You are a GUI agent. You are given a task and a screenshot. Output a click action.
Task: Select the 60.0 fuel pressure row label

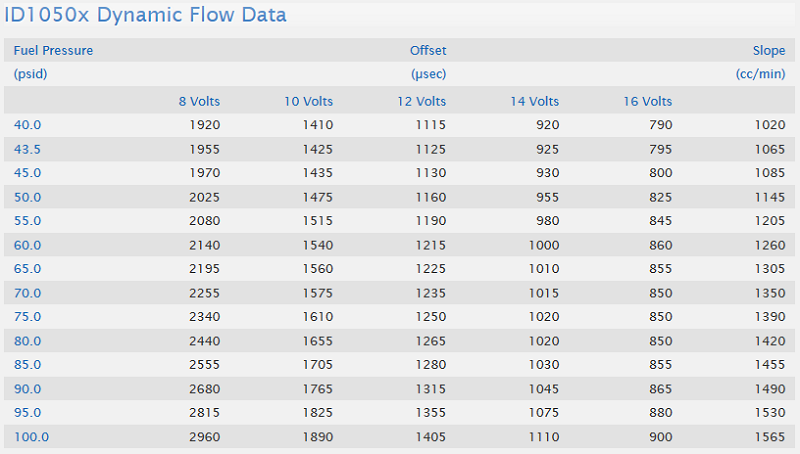pyautogui.click(x=28, y=245)
